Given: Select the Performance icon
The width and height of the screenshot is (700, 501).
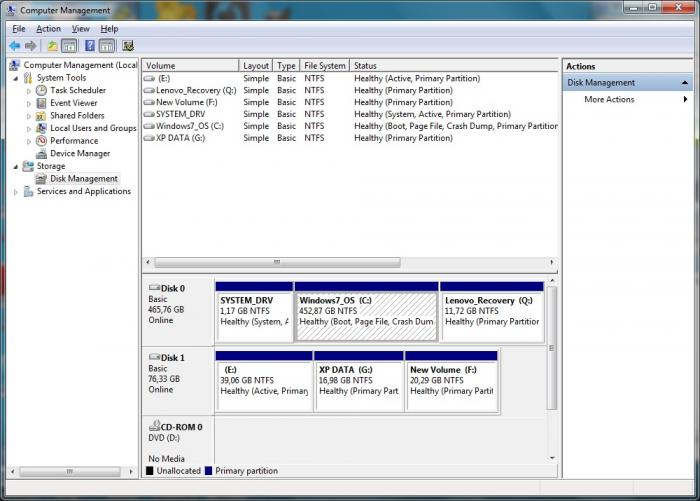Looking at the screenshot, I should click(x=41, y=141).
